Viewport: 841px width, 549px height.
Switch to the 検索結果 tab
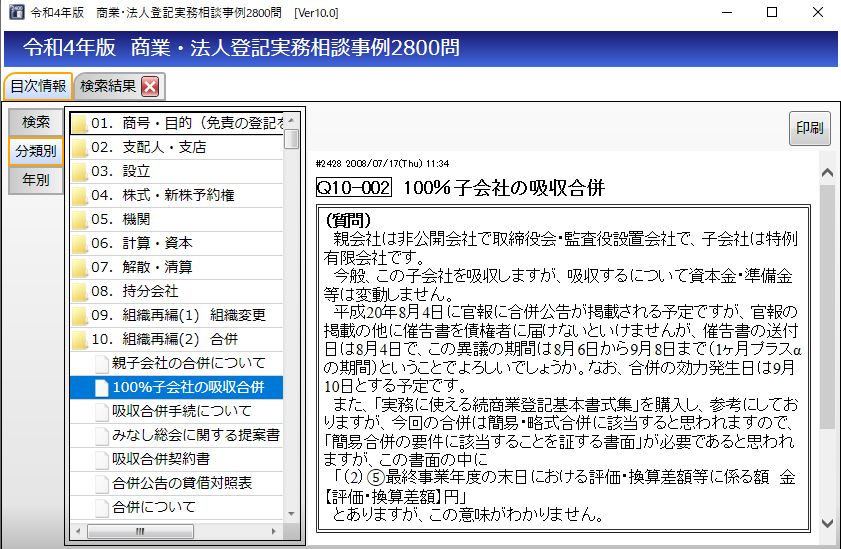pos(108,86)
